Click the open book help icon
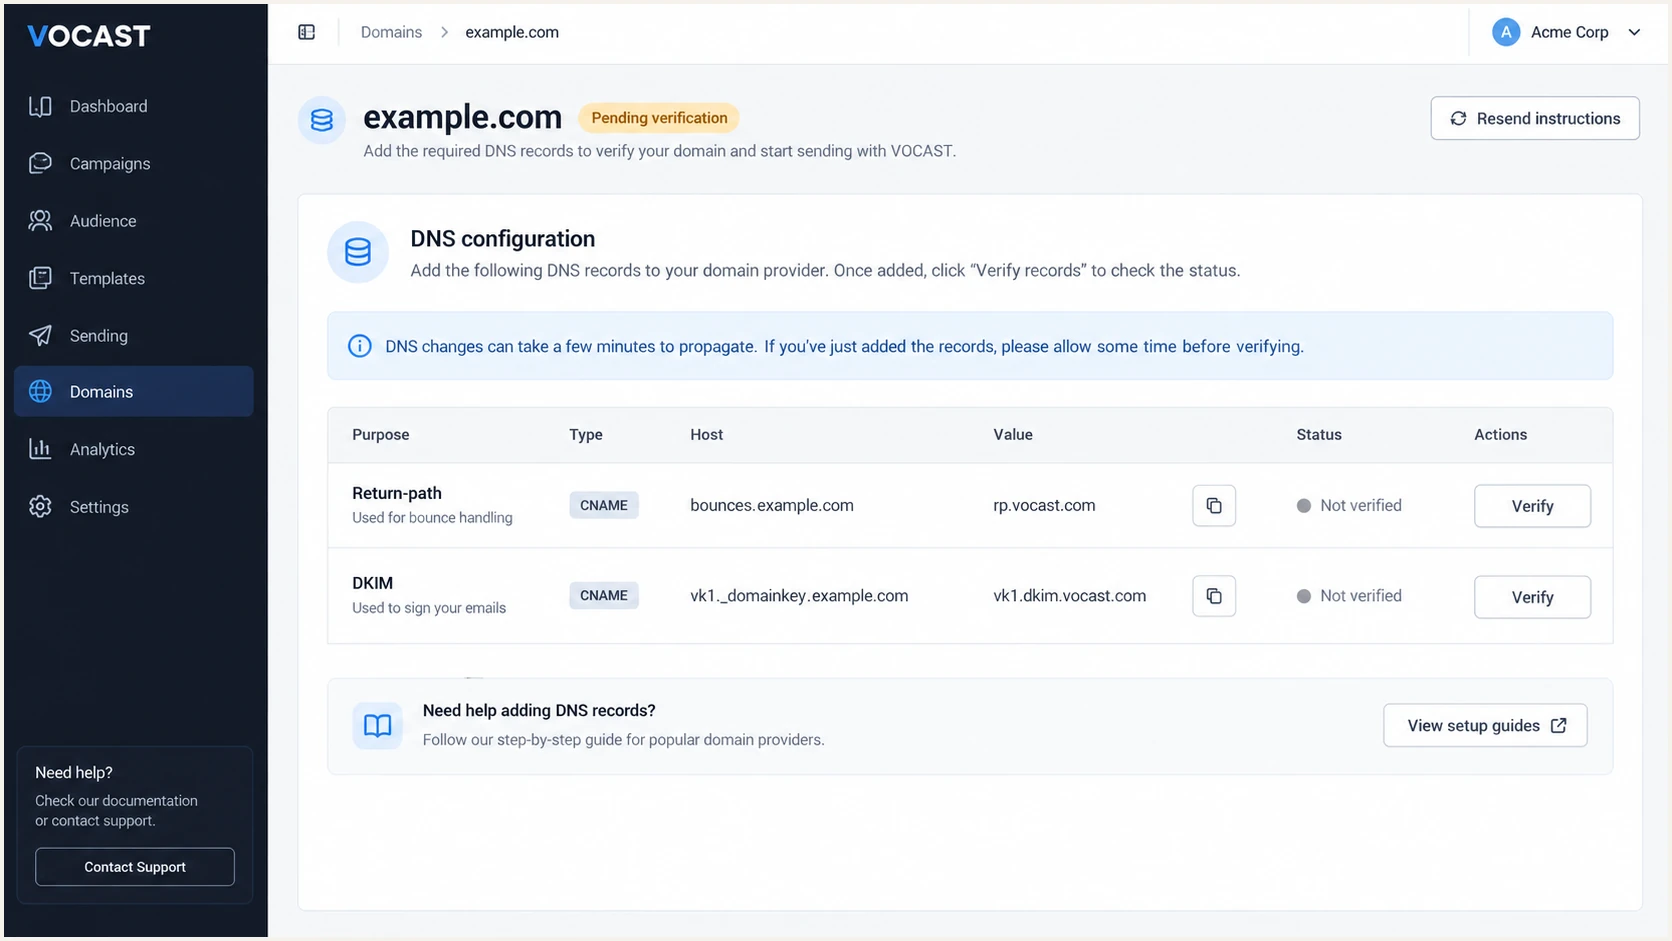This screenshot has width=1672, height=941. coord(377,726)
